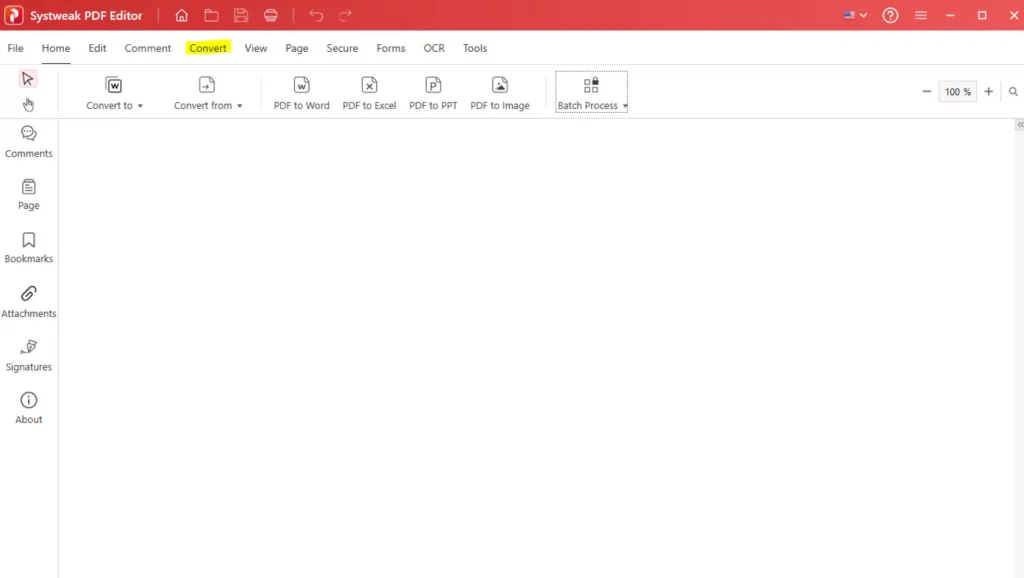1024x578 pixels.
Task: Select the highlighted Convert tab
Action: pyautogui.click(x=208, y=48)
